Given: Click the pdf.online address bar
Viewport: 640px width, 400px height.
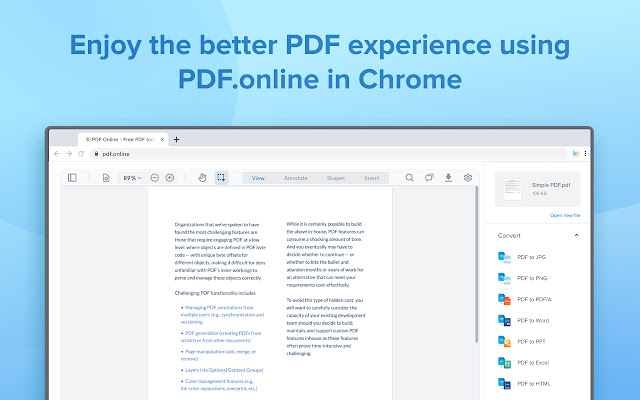Looking at the screenshot, I should coord(329,154).
